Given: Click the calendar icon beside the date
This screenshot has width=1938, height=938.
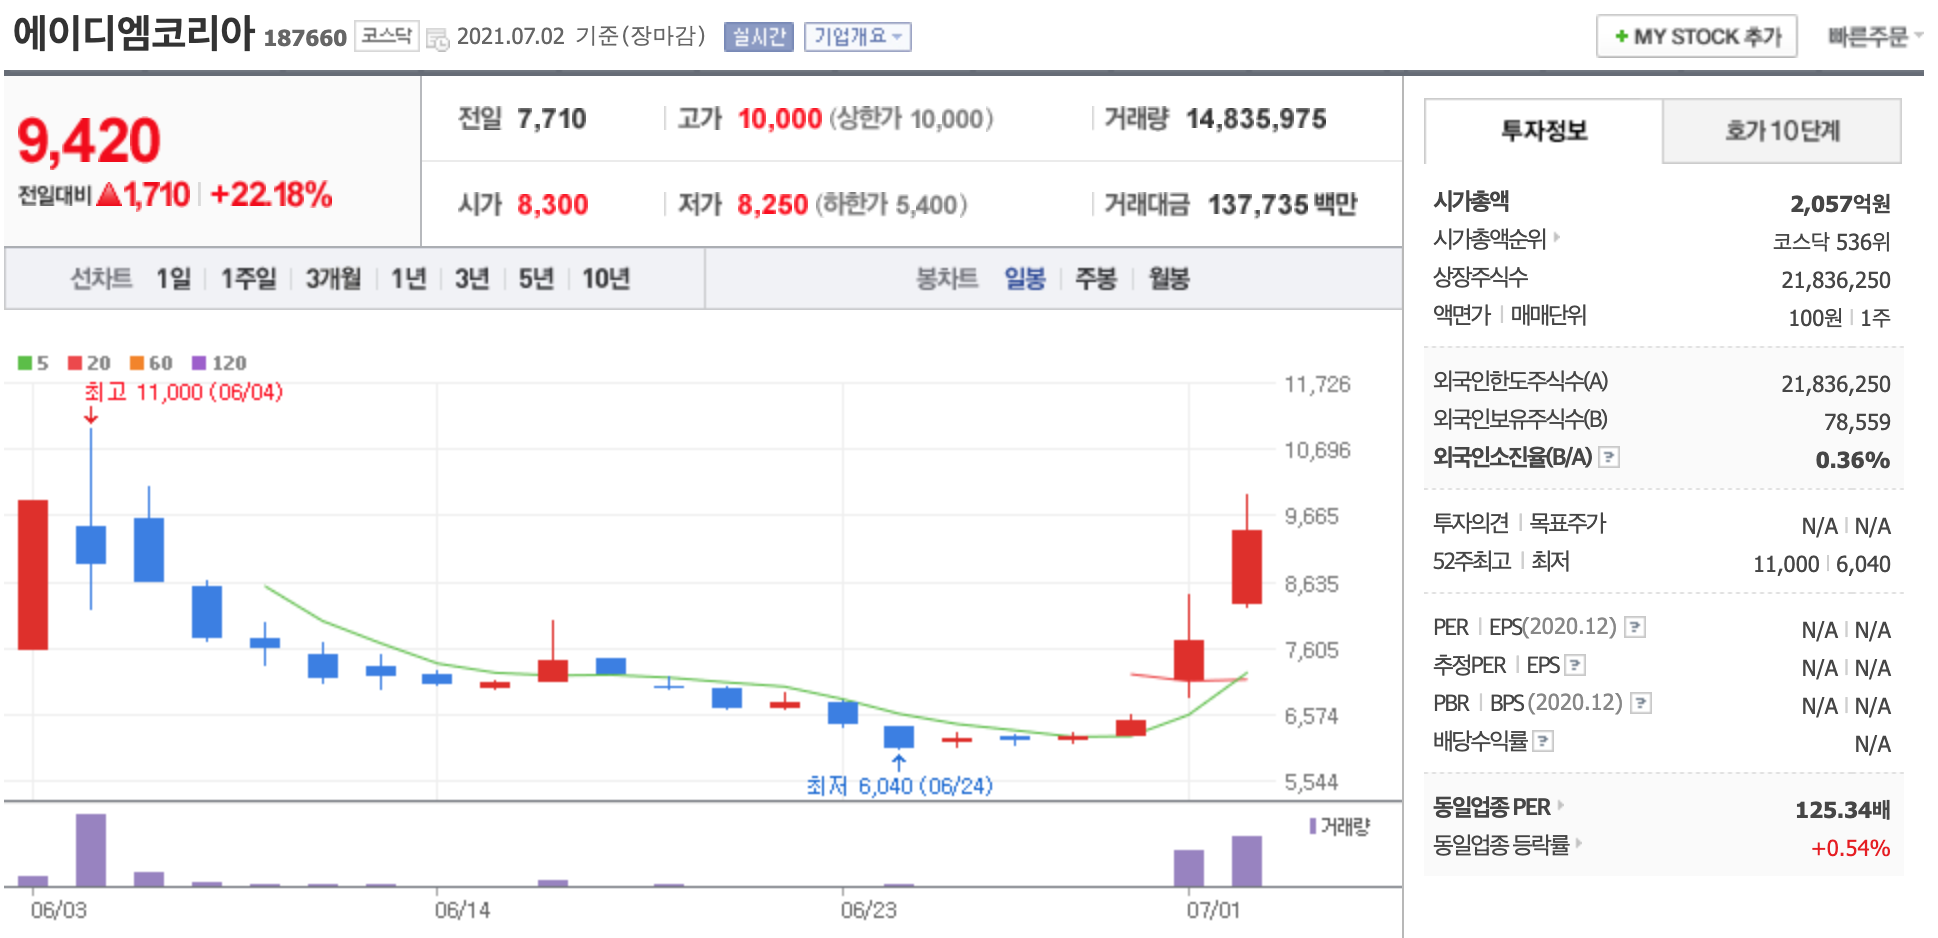Looking at the screenshot, I should tap(437, 39).
